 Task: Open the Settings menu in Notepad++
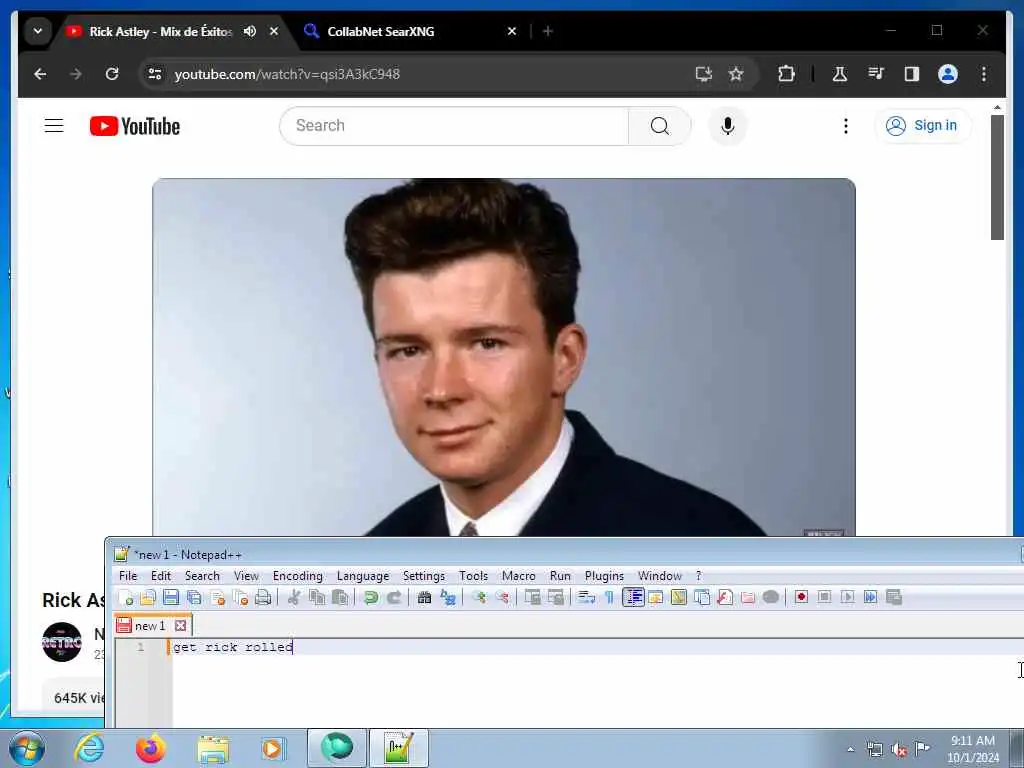[x=424, y=576]
